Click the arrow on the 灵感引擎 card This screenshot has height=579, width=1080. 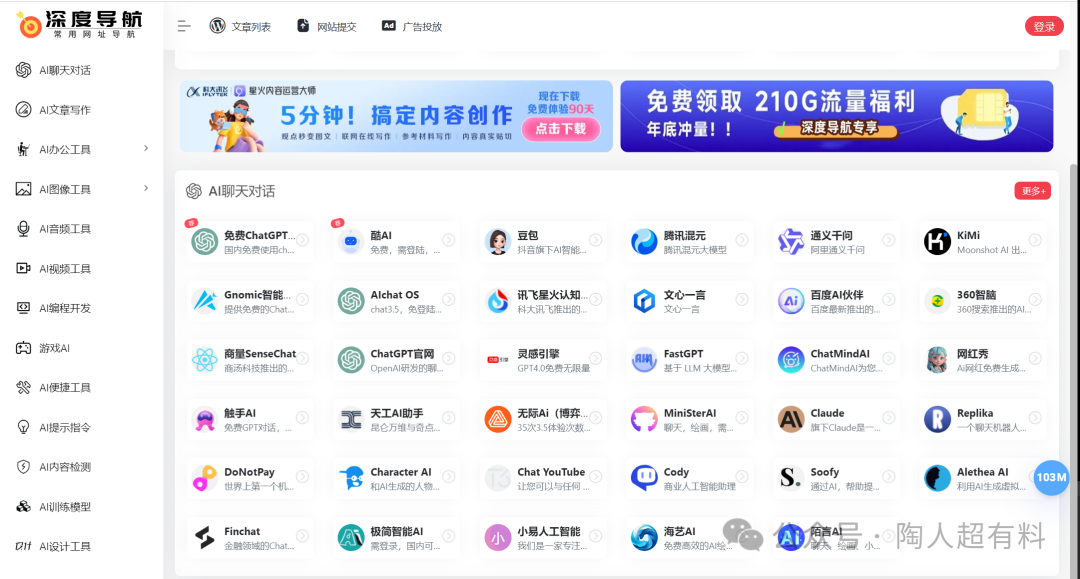[x=595, y=358]
